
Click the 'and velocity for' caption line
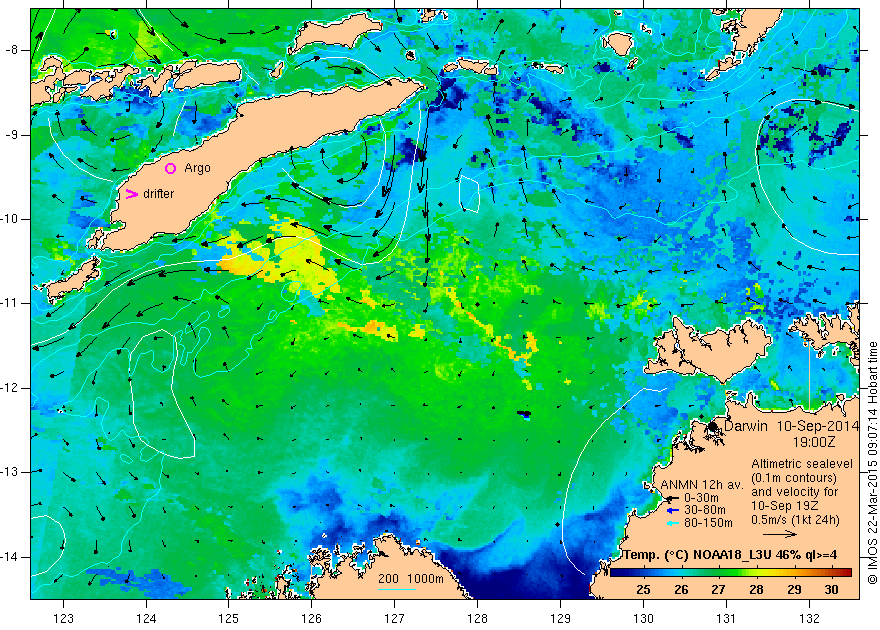(795, 492)
